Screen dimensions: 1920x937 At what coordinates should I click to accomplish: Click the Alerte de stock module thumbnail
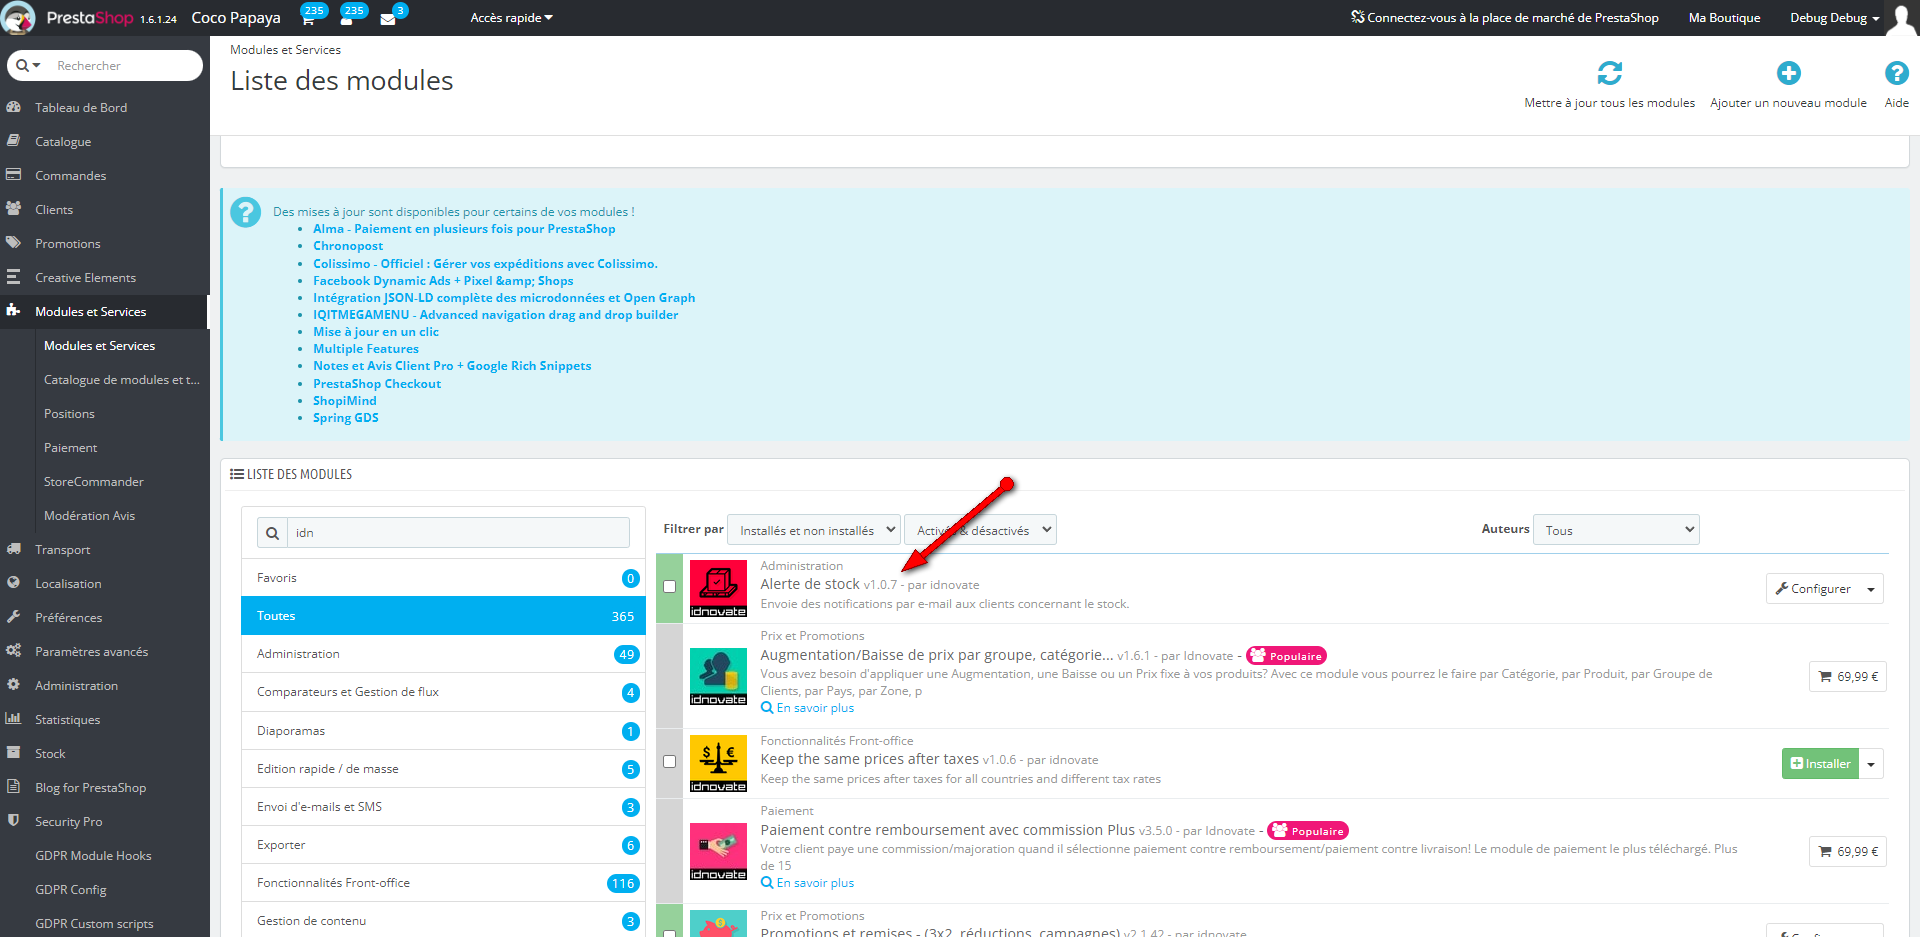coord(718,588)
